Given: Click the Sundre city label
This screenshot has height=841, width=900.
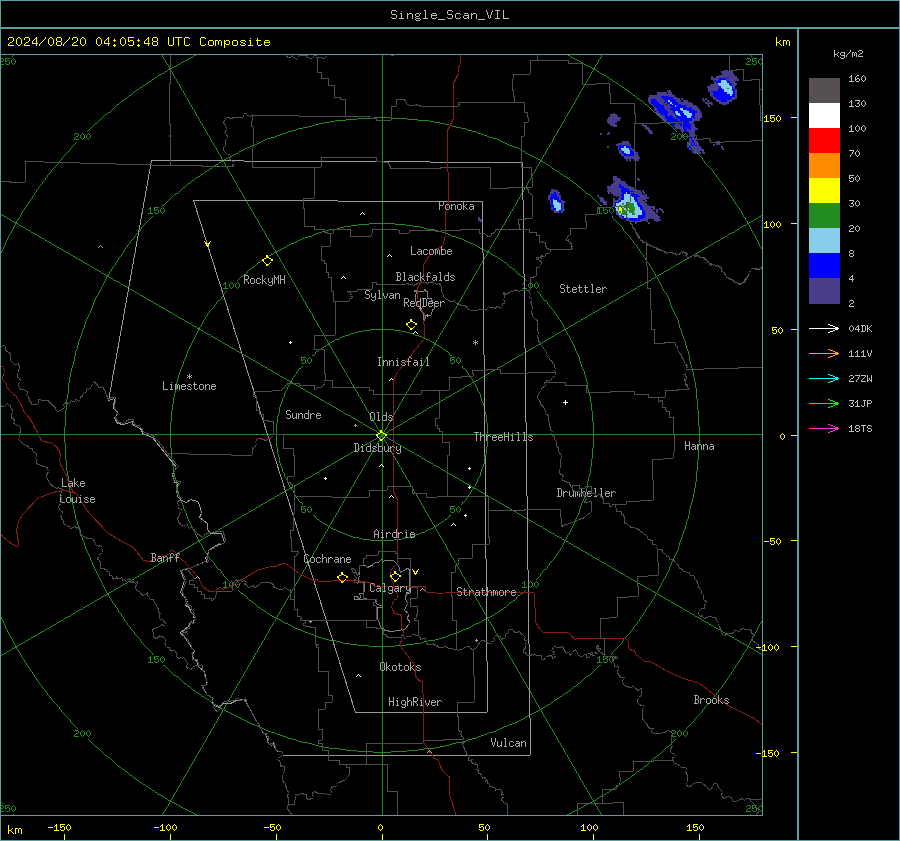Looking at the screenshot, I should pos(303,415).
